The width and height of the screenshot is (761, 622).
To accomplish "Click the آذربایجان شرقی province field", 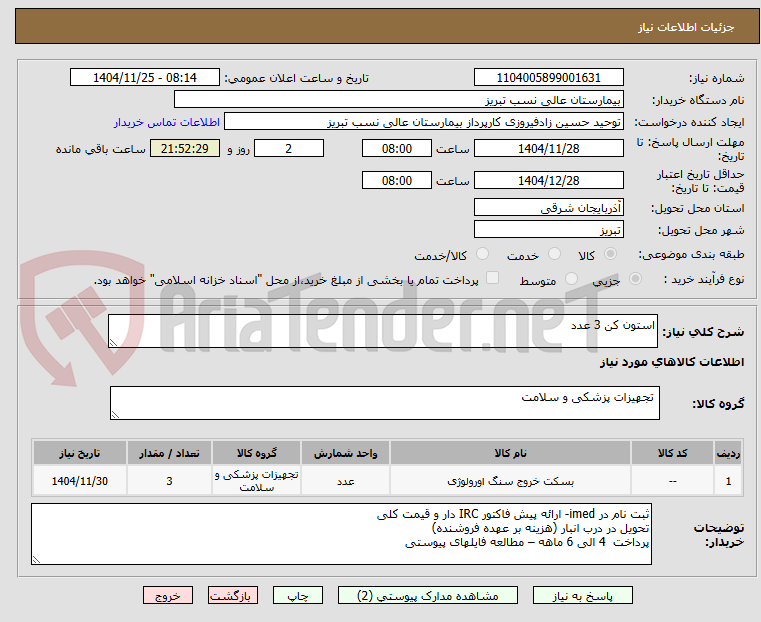I will pyautogui.click(x=548, y=207).
